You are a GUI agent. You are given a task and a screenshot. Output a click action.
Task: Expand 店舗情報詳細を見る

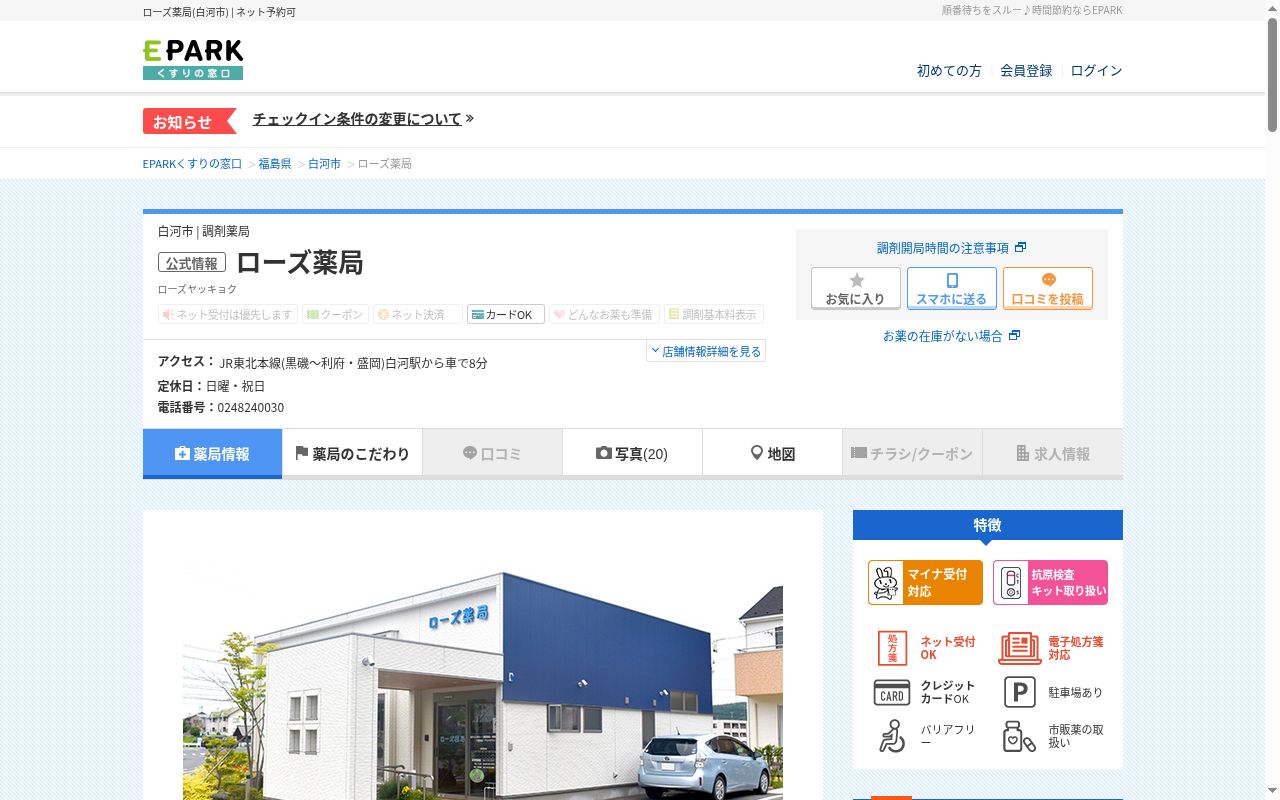pos(706,351)
